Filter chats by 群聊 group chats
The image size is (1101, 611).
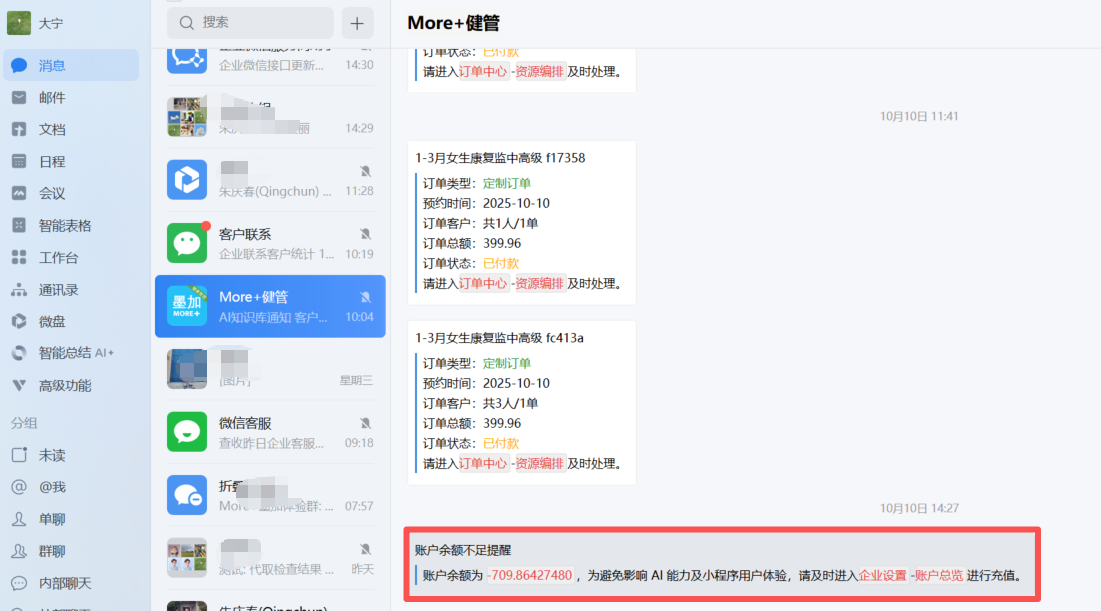(52, 551)
